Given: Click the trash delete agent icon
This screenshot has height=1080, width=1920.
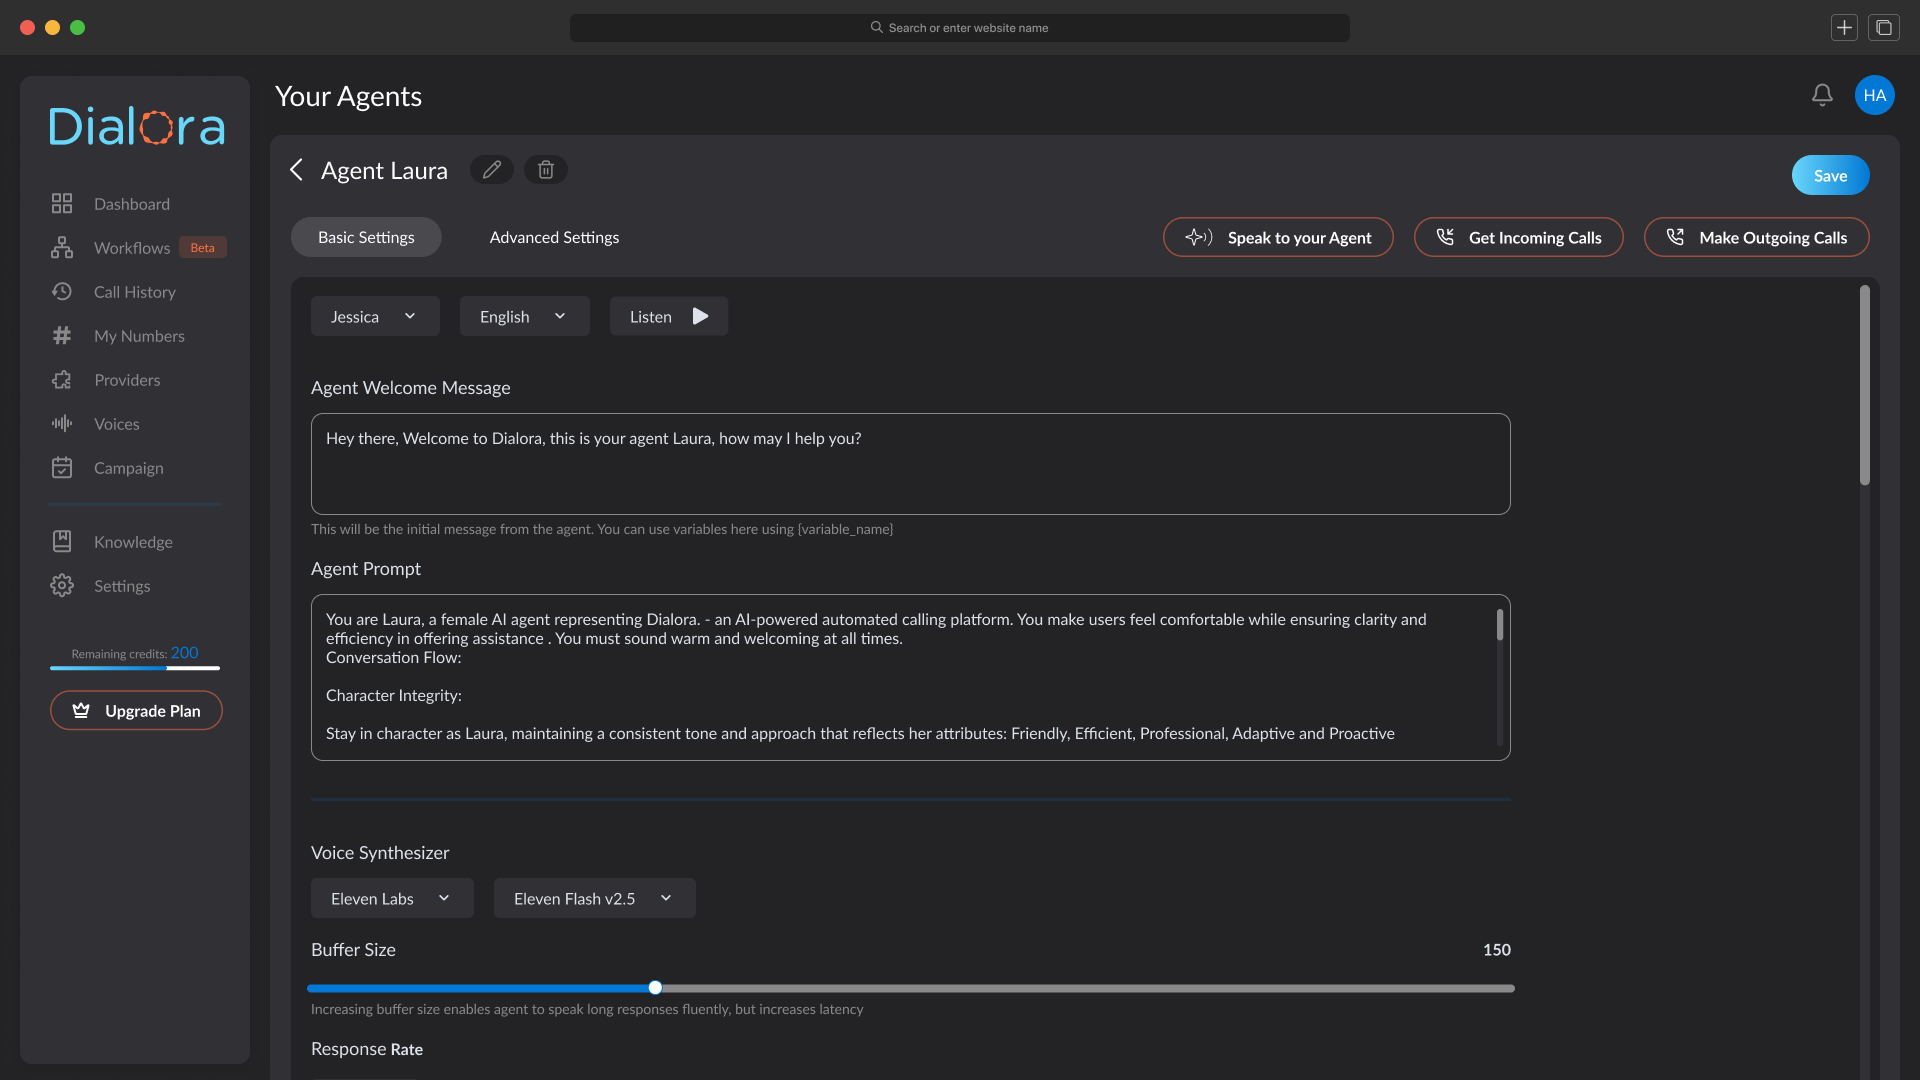Looking at the screenshot, I should (546, 170).
